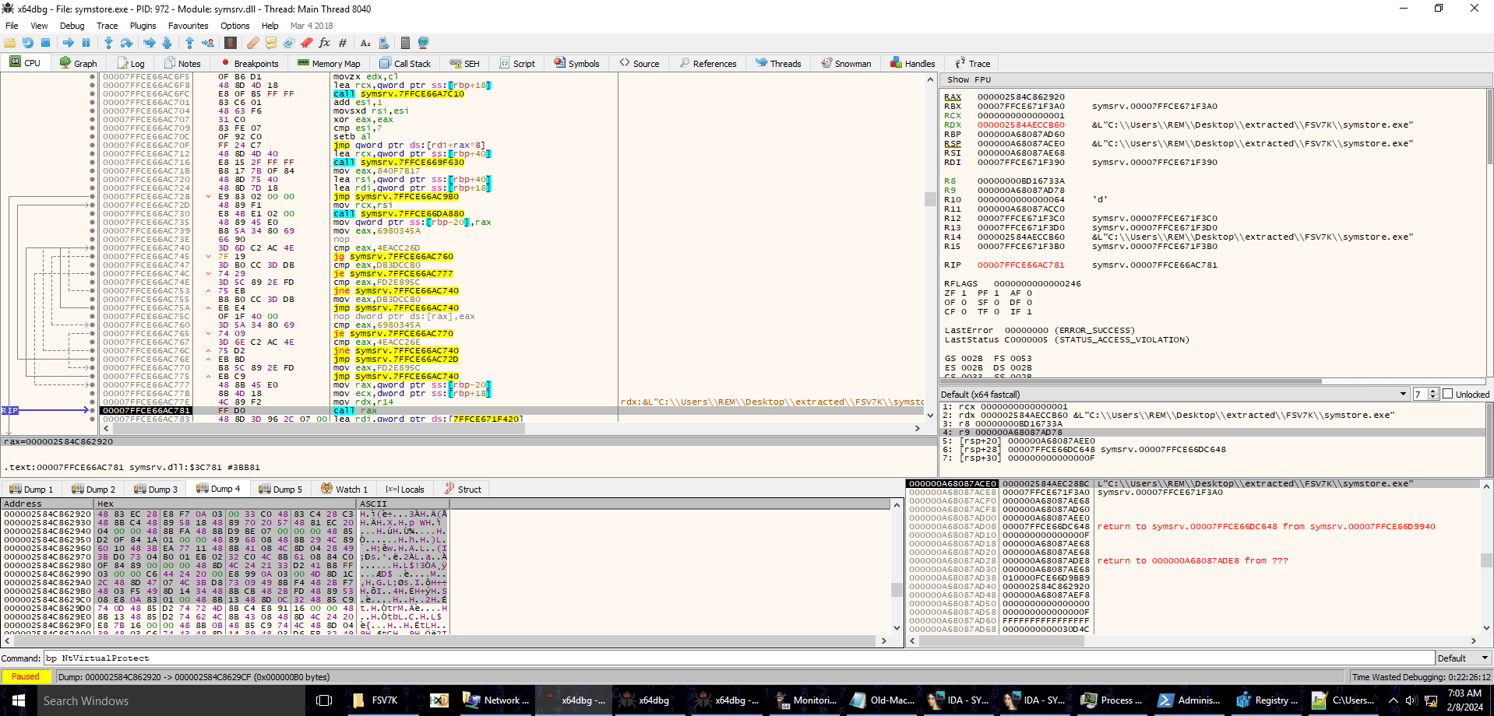This screenshot has height=716, width=1494.
Task: Click the Step Into toolbar icon
Action: coord(108,43)
